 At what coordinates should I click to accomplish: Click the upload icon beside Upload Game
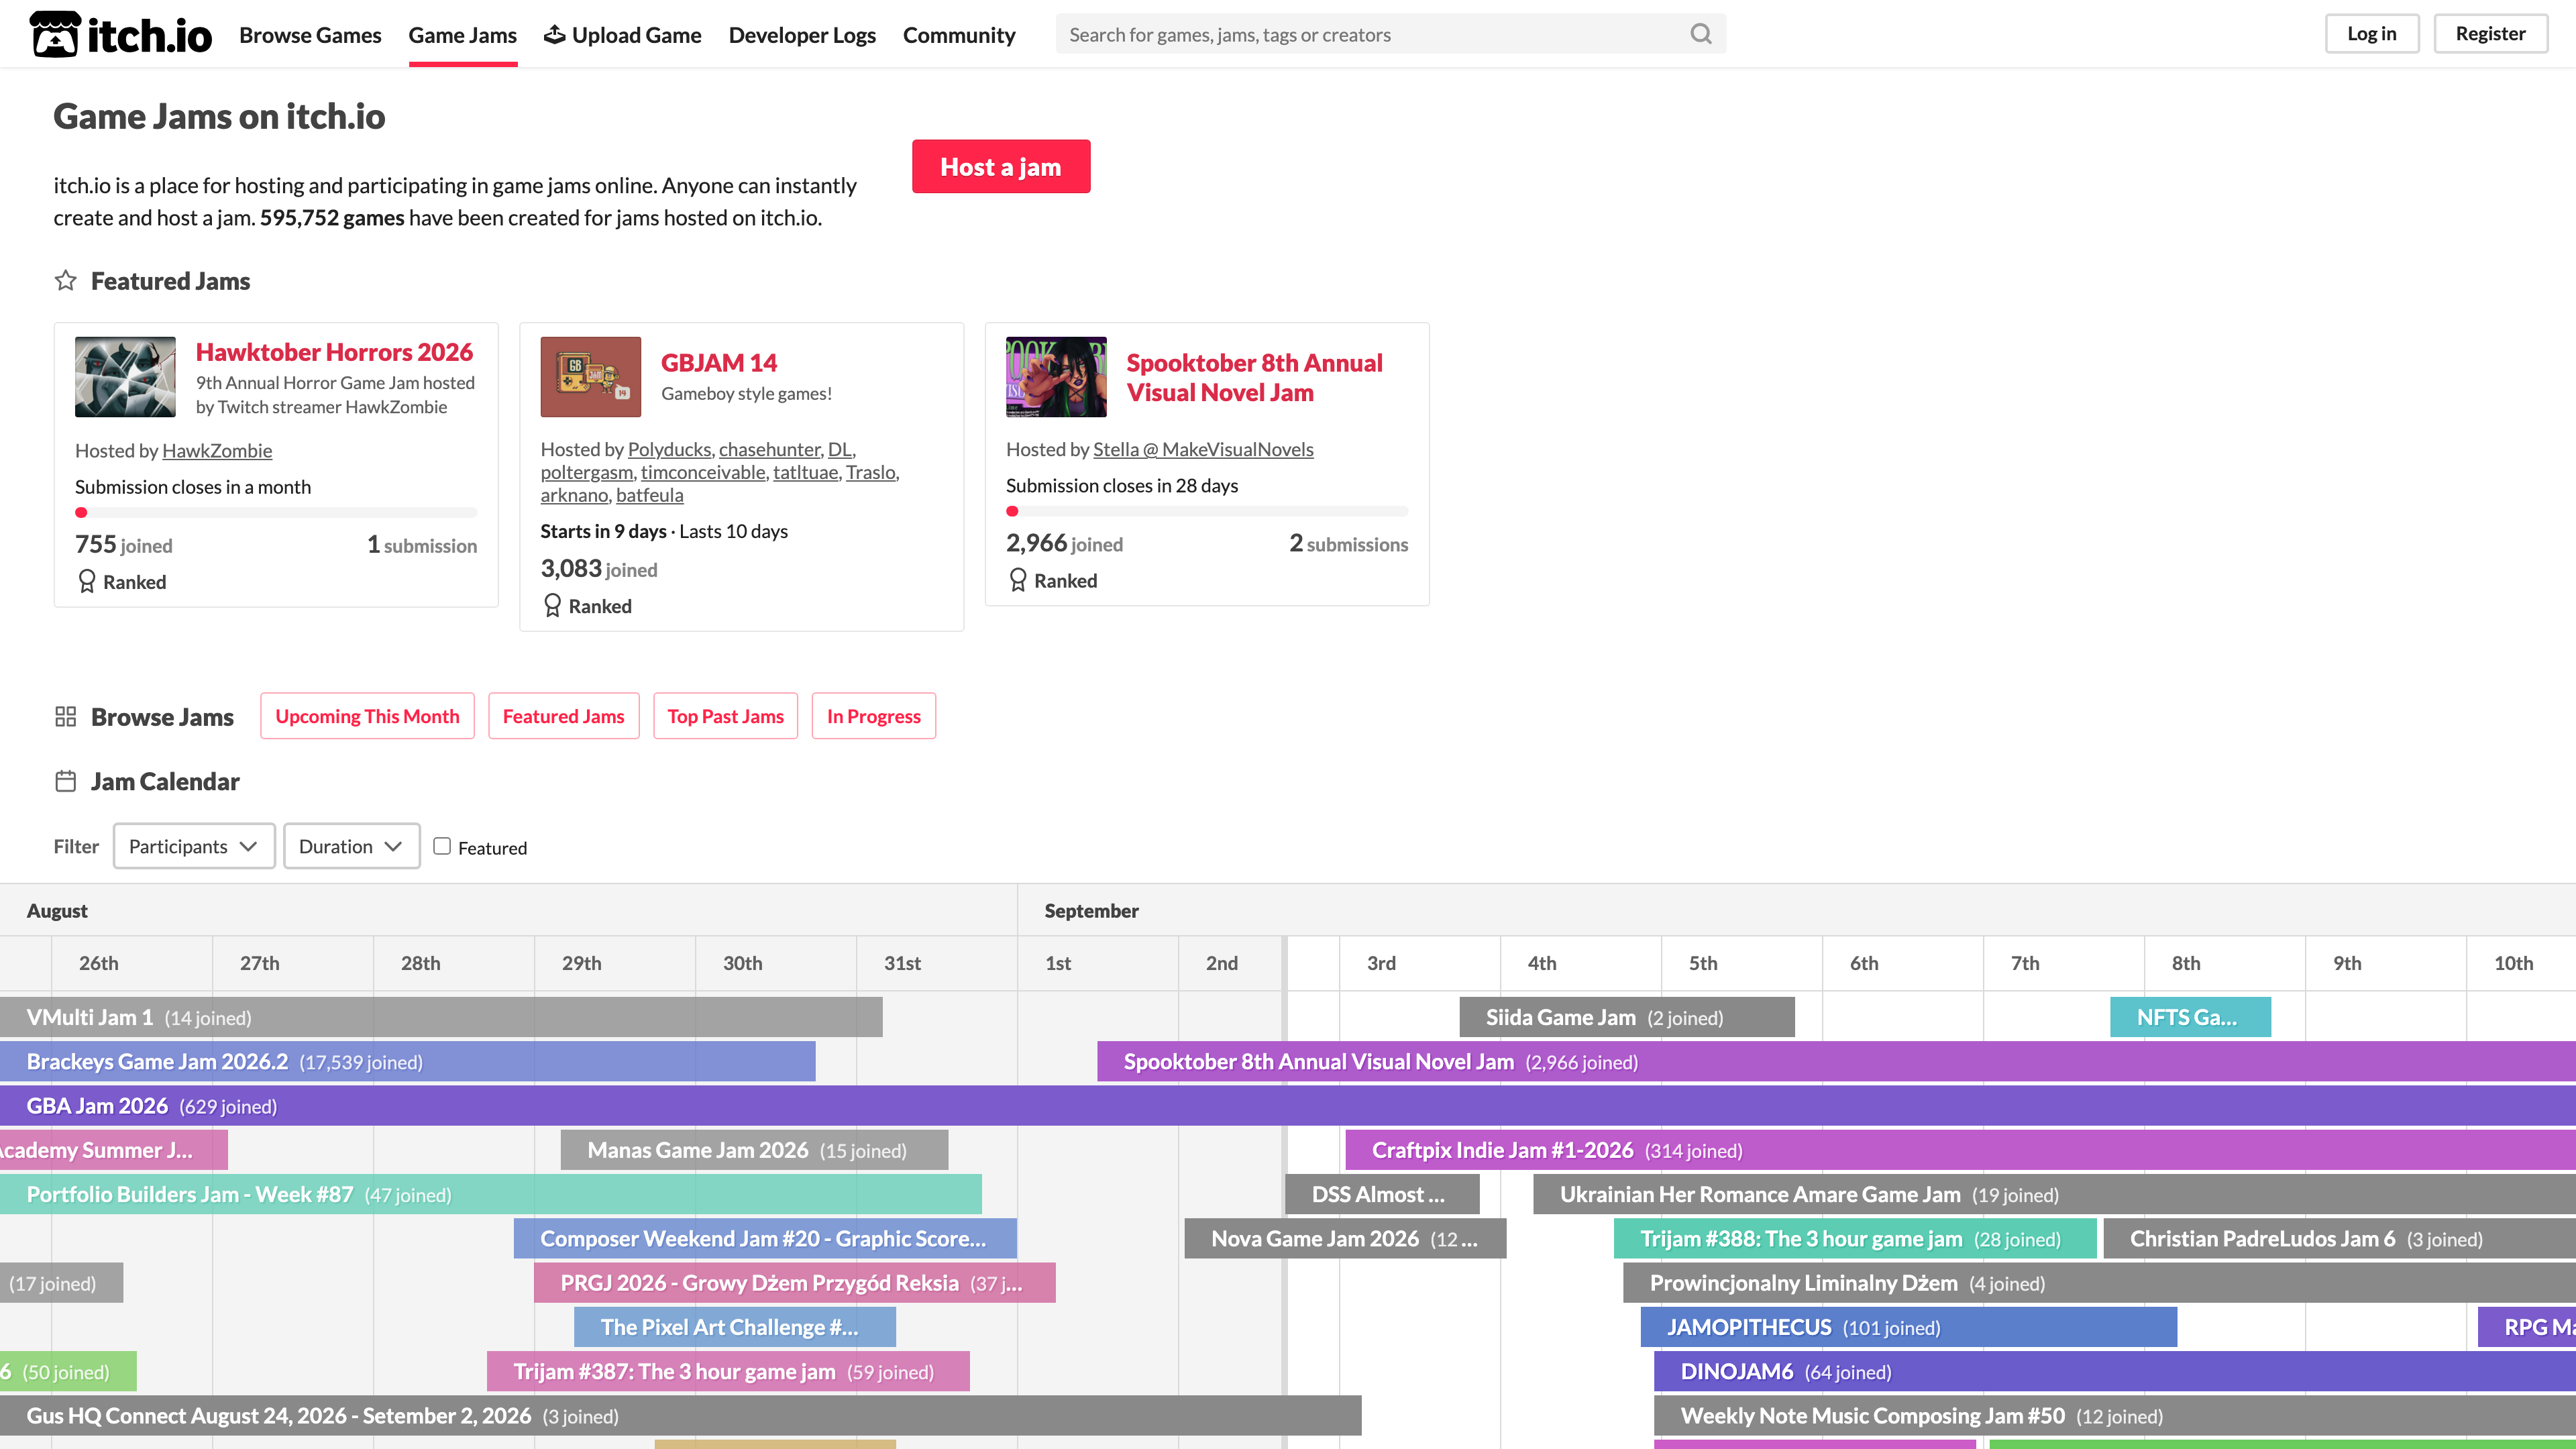pos(554,35)
